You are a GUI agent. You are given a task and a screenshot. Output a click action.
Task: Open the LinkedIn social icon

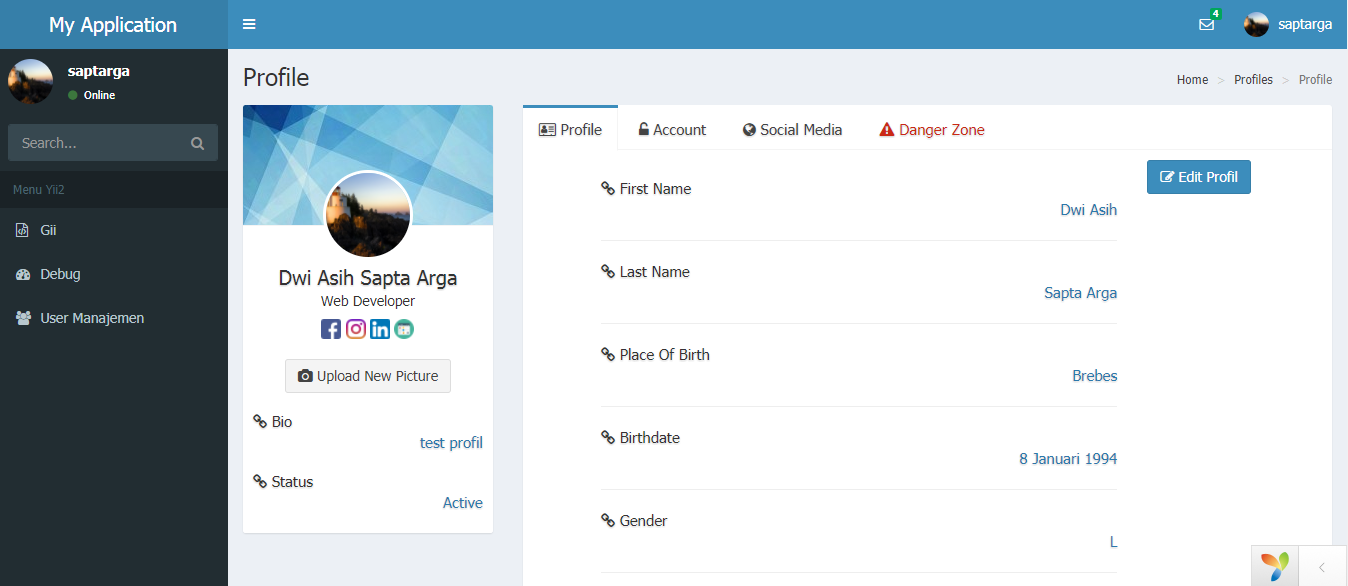[380, 329]
